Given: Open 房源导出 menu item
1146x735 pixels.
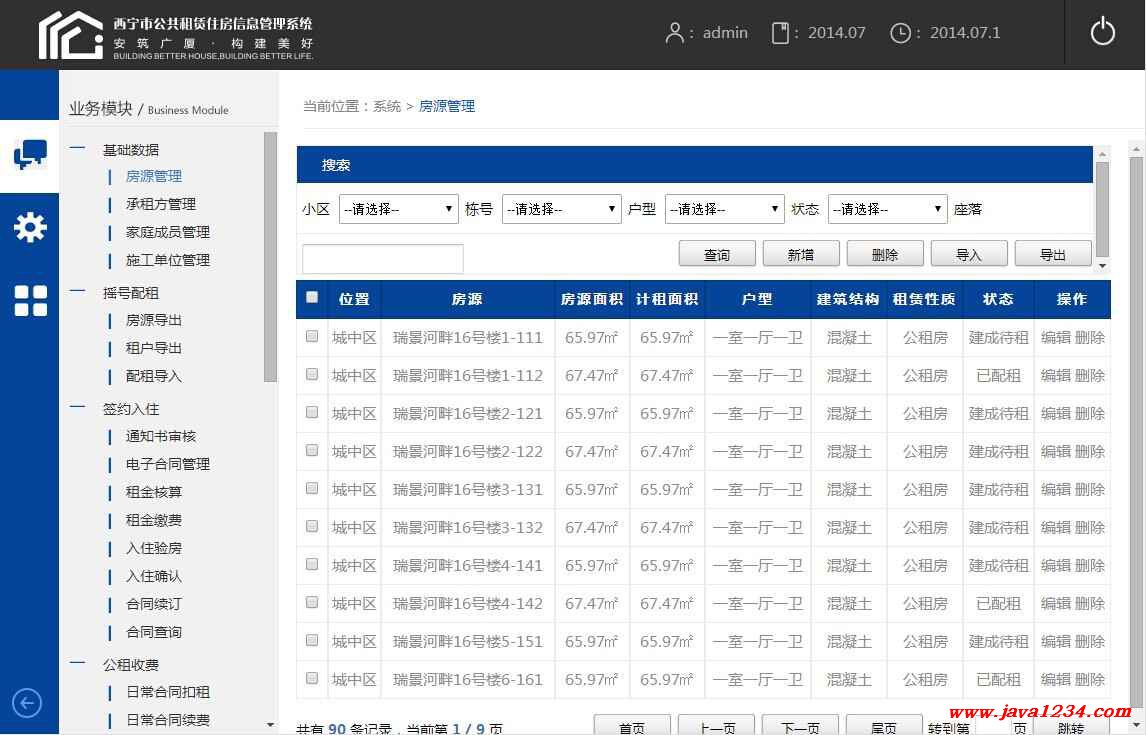Looking at the screenshot, I should pos(153,320).
